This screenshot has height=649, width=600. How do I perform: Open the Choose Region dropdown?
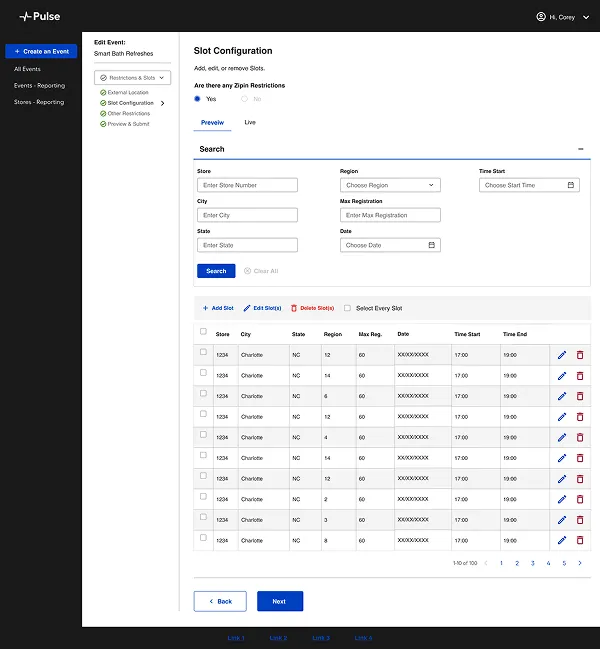coord(390,185)
